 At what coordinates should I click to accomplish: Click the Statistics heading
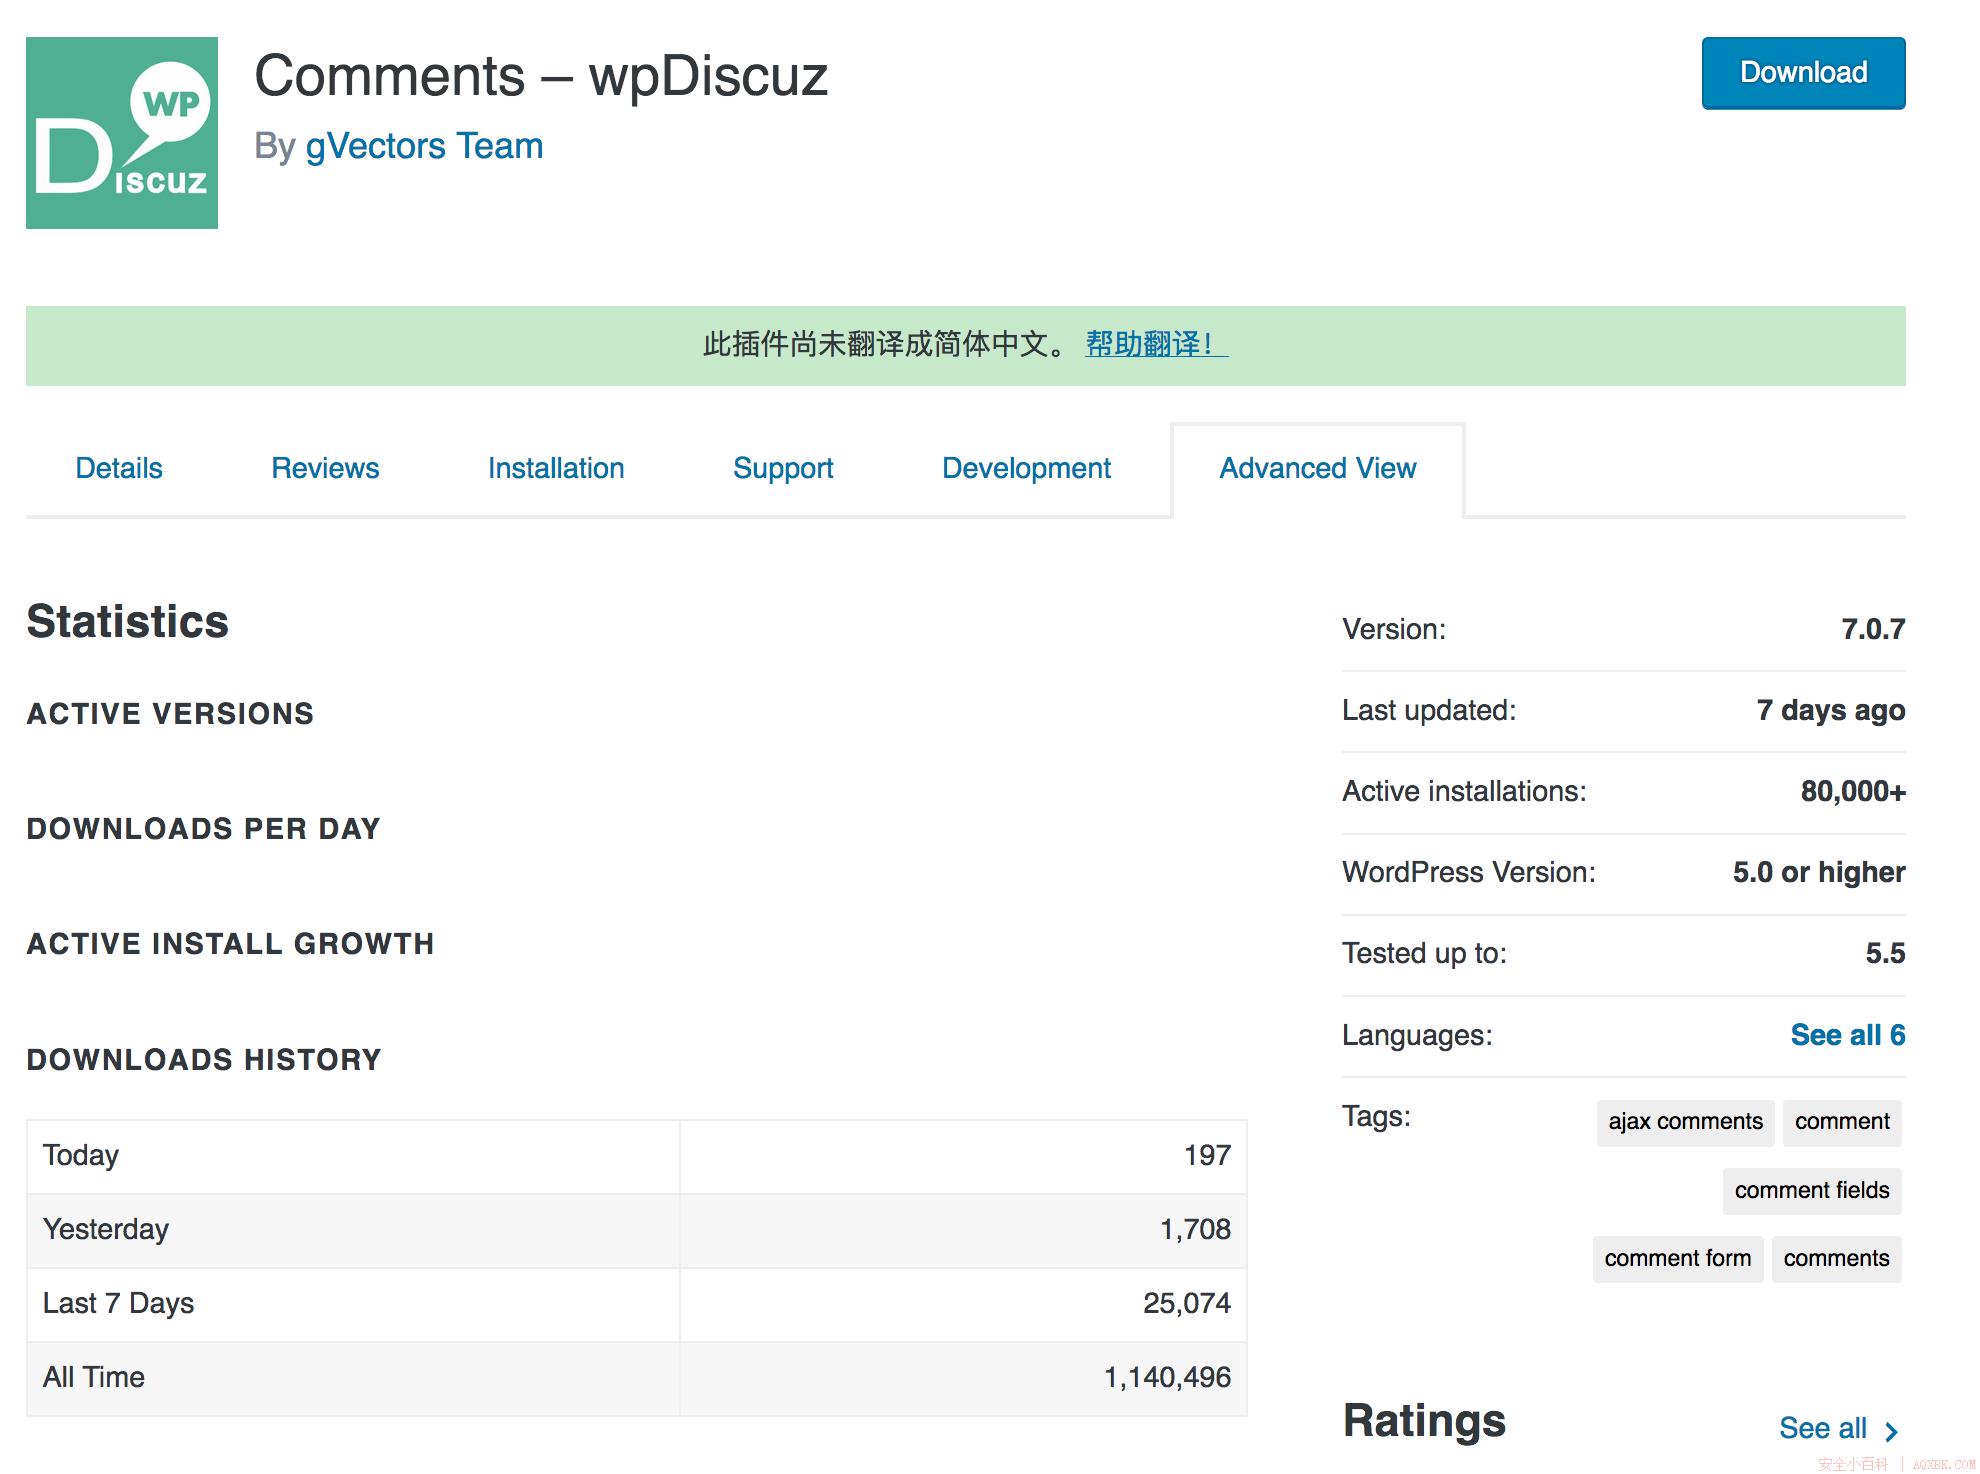pyautogui.click(x=127, y=622)
